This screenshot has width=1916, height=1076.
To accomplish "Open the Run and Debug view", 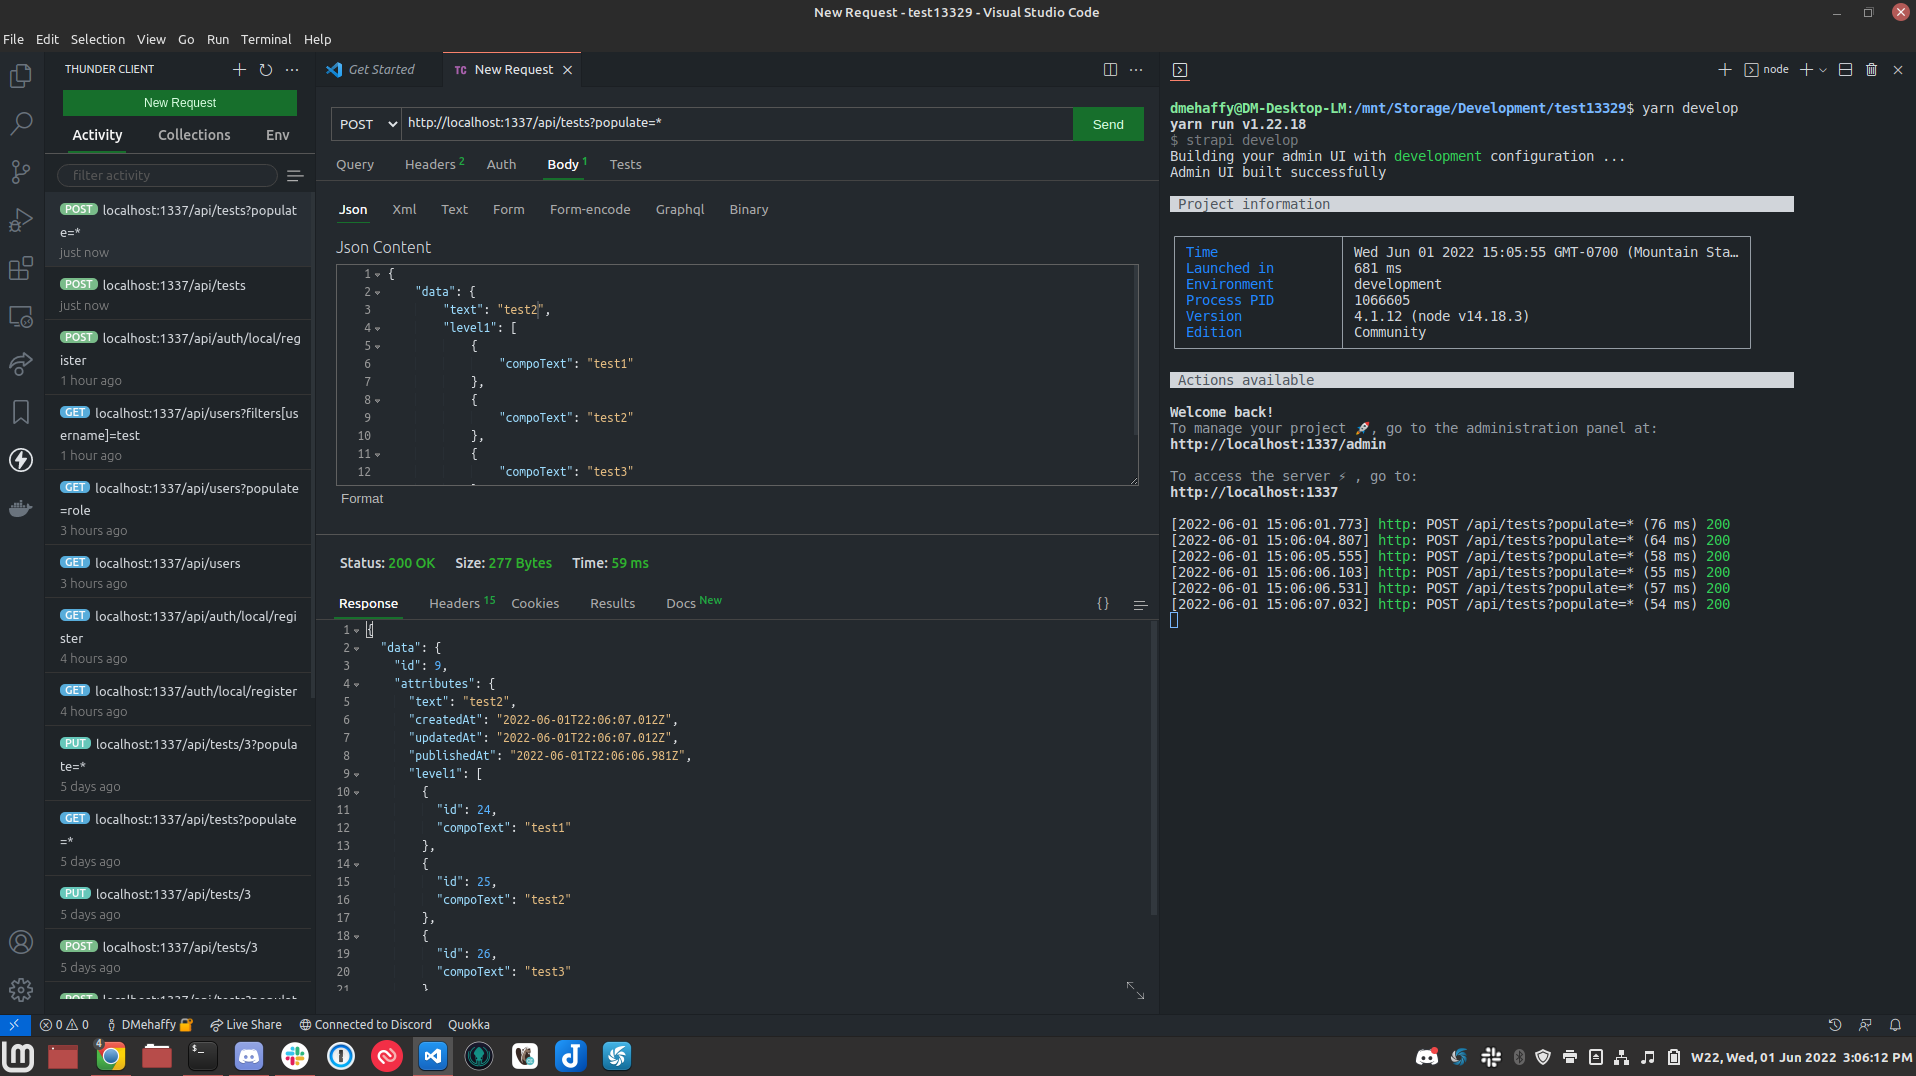I will [21, 220].
